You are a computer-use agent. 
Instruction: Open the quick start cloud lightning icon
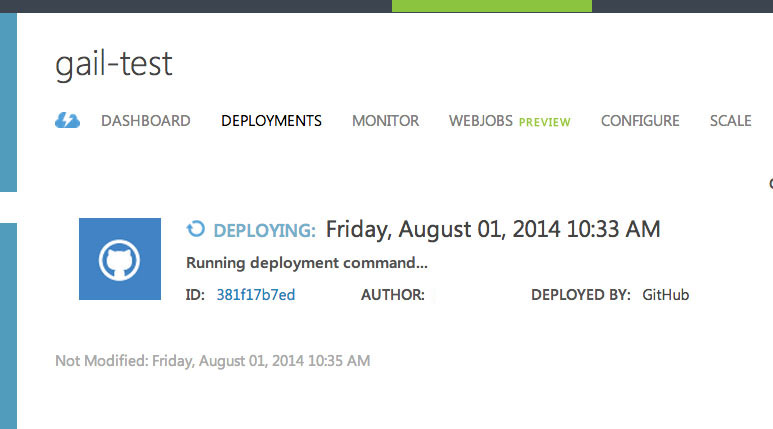(67, 121)
